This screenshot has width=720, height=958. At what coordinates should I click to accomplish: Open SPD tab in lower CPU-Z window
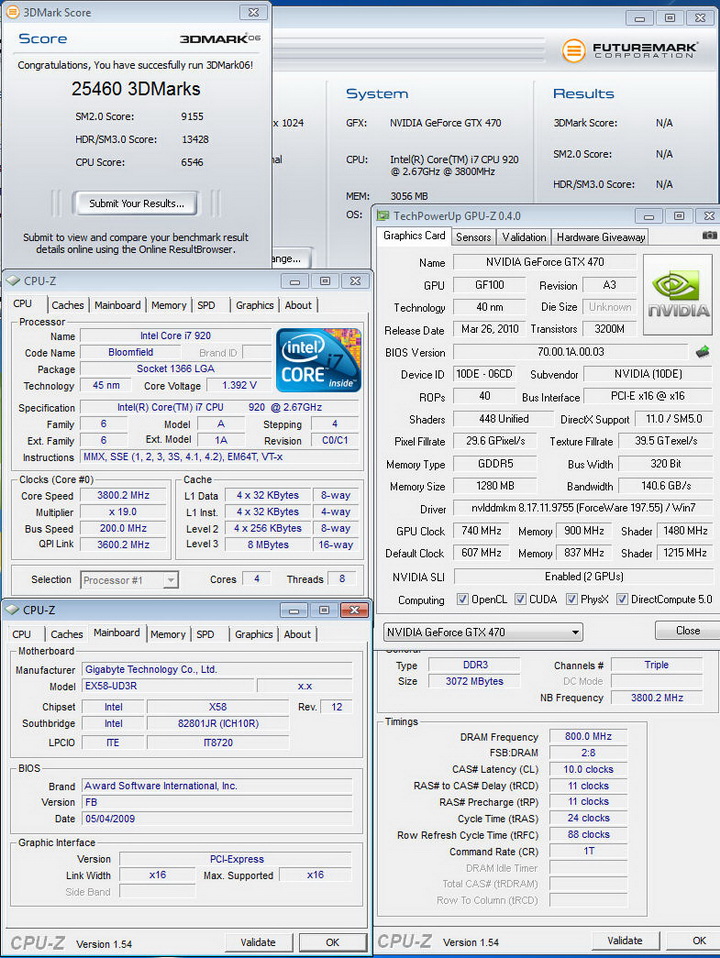(x=205, y=634)
